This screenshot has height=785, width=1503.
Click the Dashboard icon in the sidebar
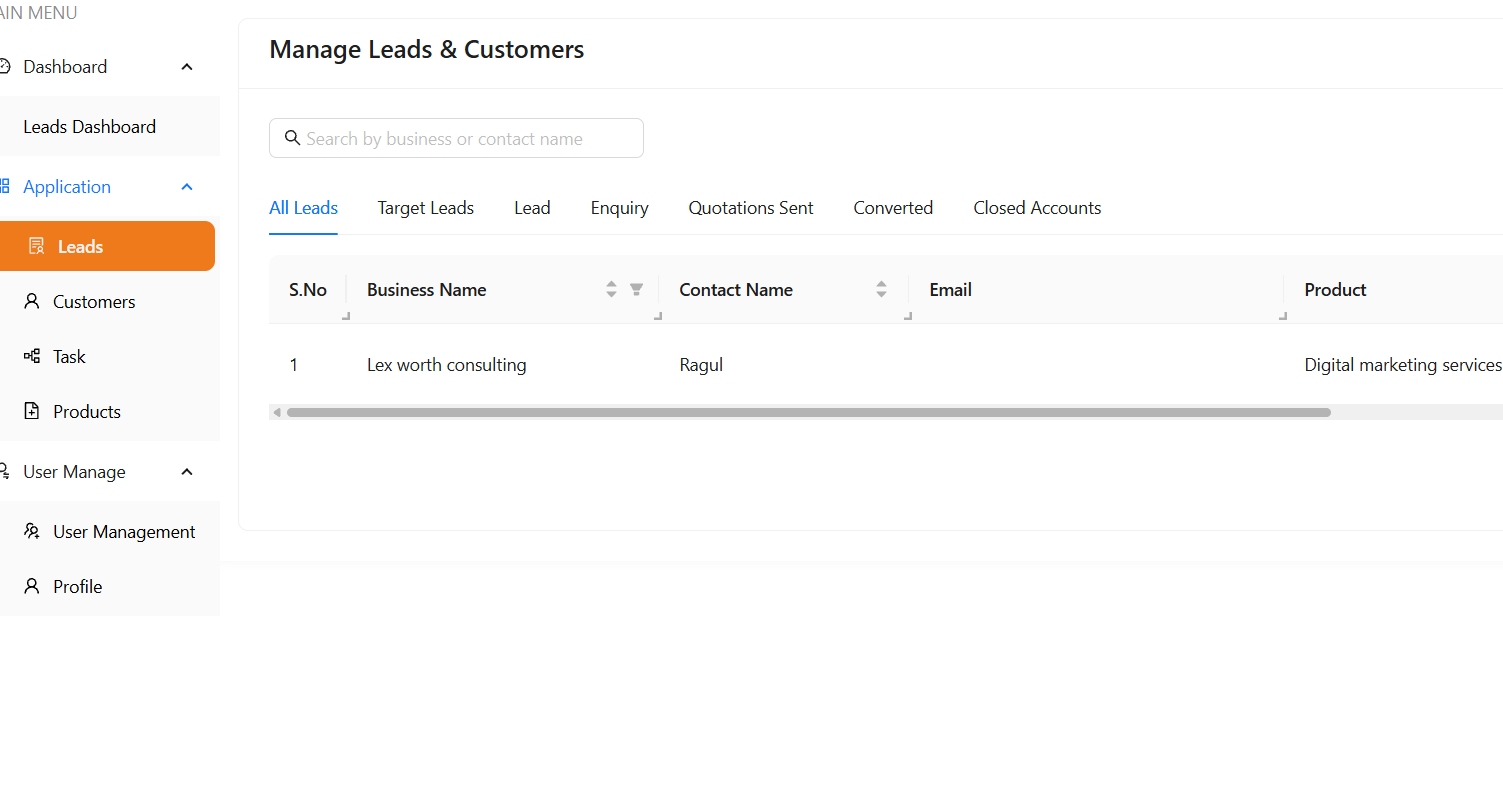pyautogui.click(x=3, y=65)
